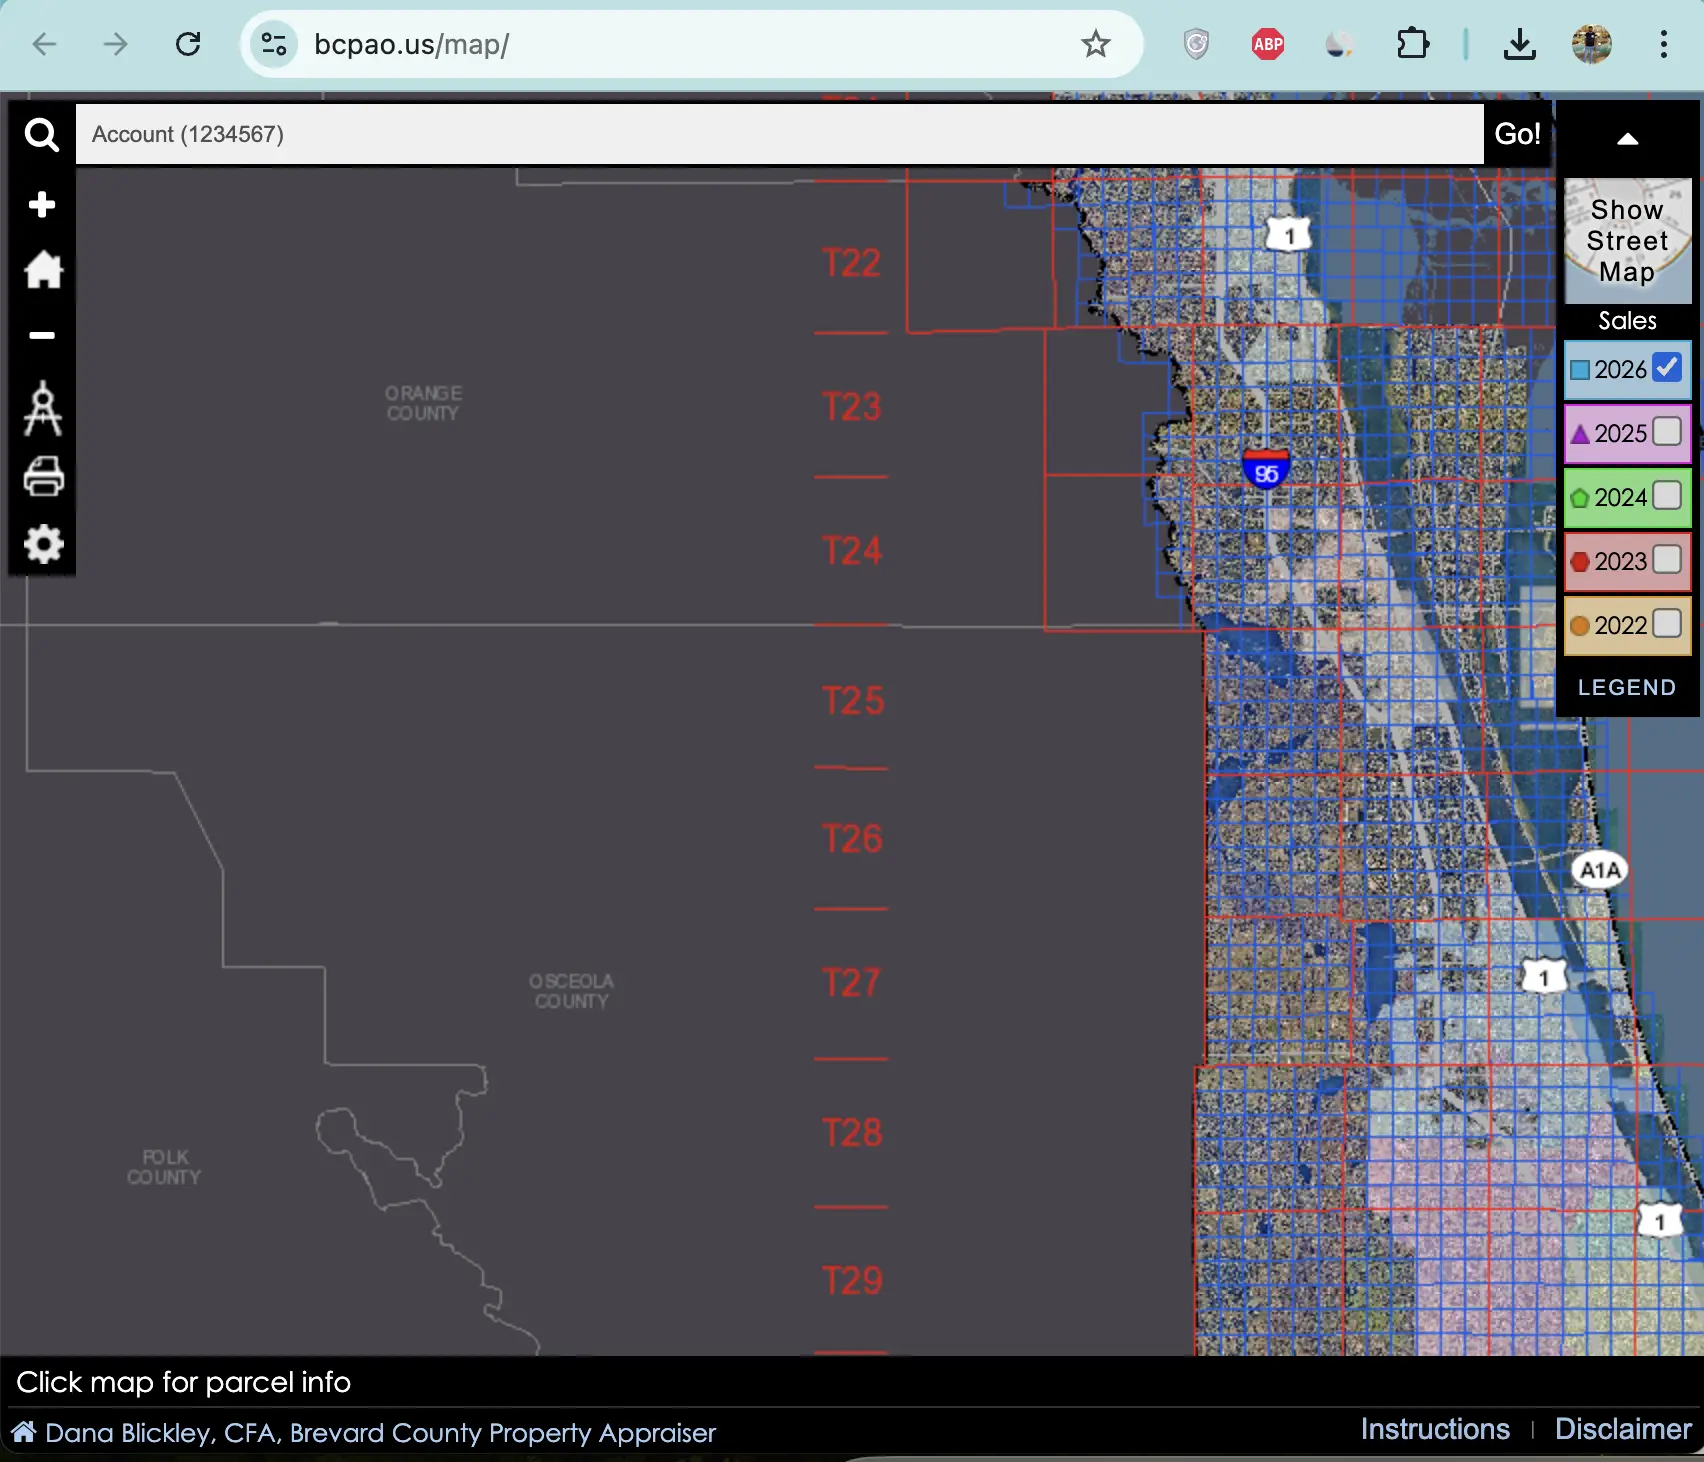Open the browser menu
Image resolution: width=1704 pixels, height=1462 pixels.
(x=1662, y=44)
